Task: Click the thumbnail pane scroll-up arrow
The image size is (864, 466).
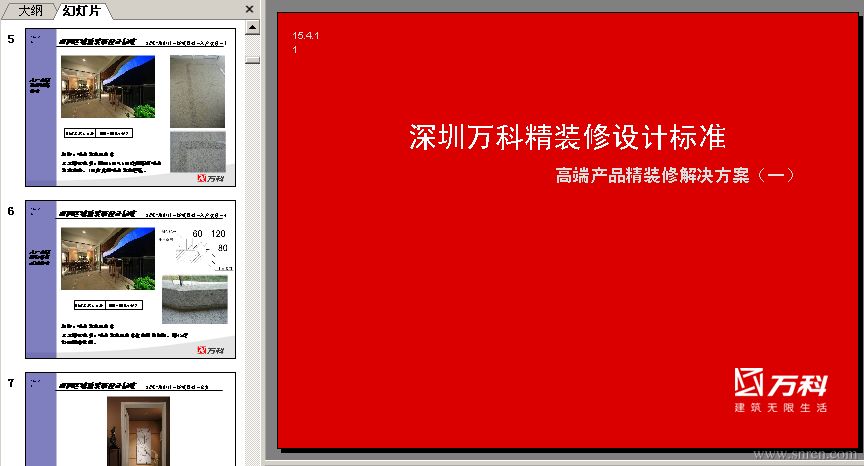Action: pyautogui.click(x=252, y=27)
